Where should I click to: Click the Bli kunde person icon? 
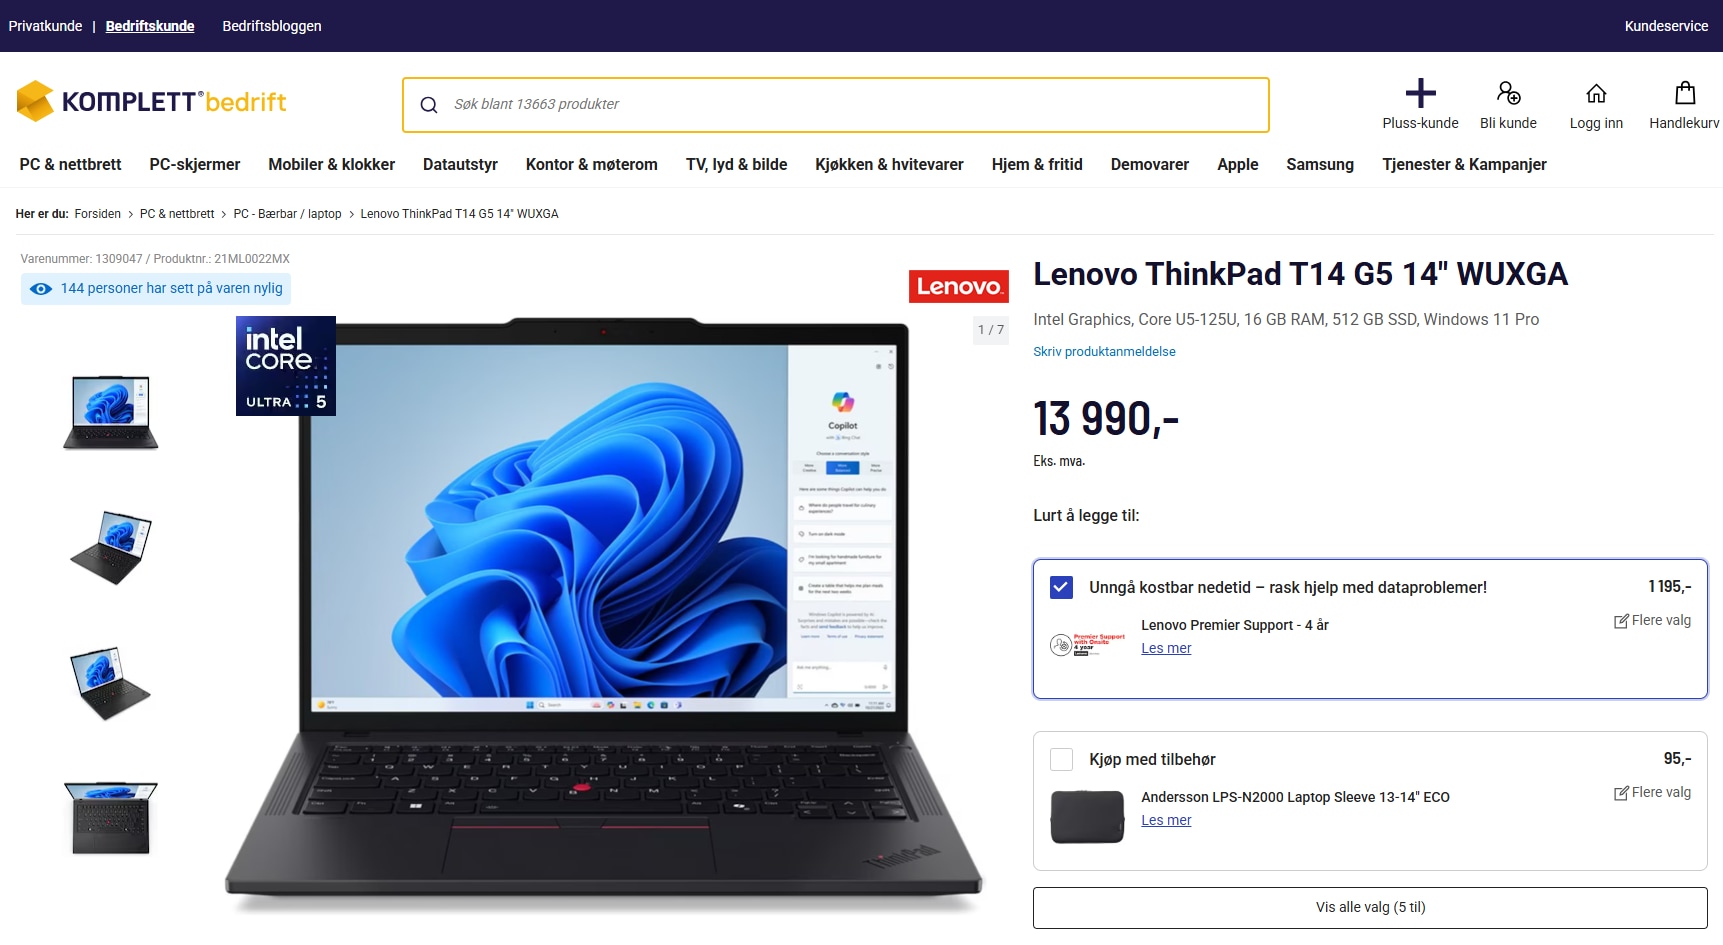1508,94
